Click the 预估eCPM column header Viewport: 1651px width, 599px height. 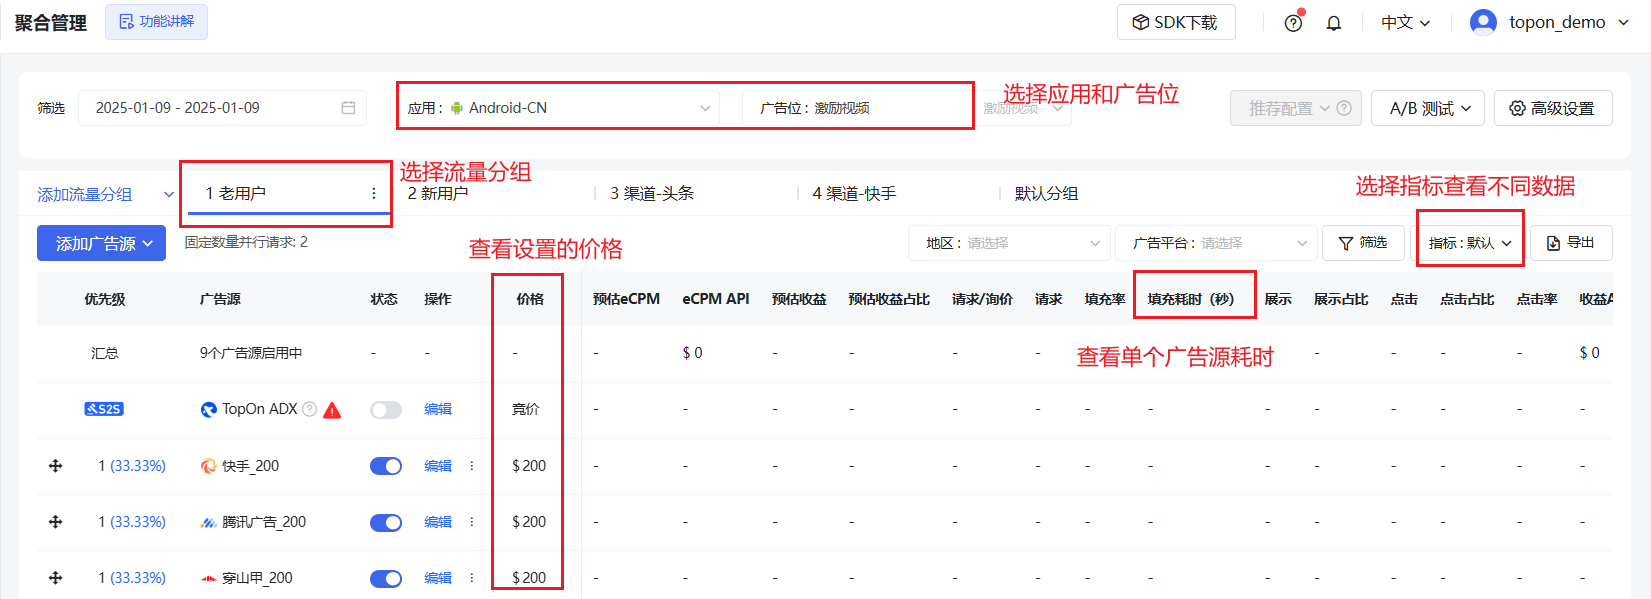(x=626, y=299)
